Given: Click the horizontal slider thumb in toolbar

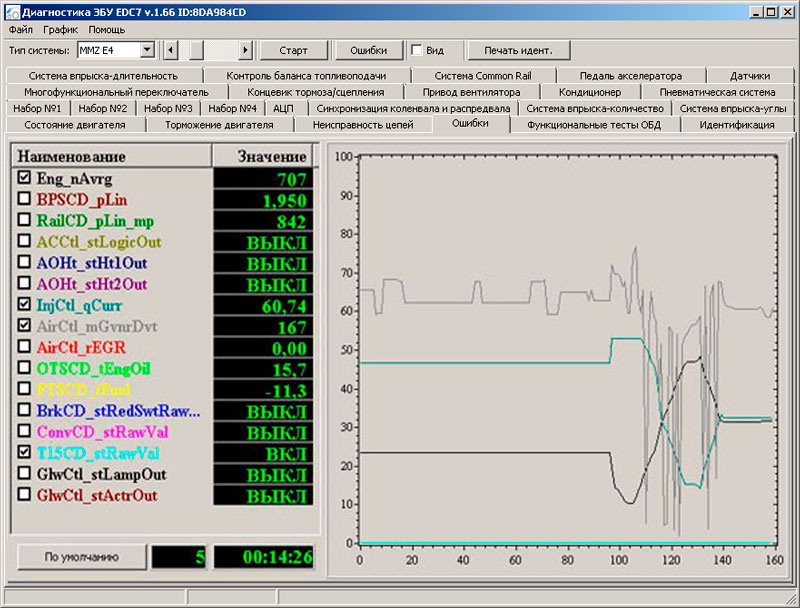Looking at the screenshot, I should point(197,49).
